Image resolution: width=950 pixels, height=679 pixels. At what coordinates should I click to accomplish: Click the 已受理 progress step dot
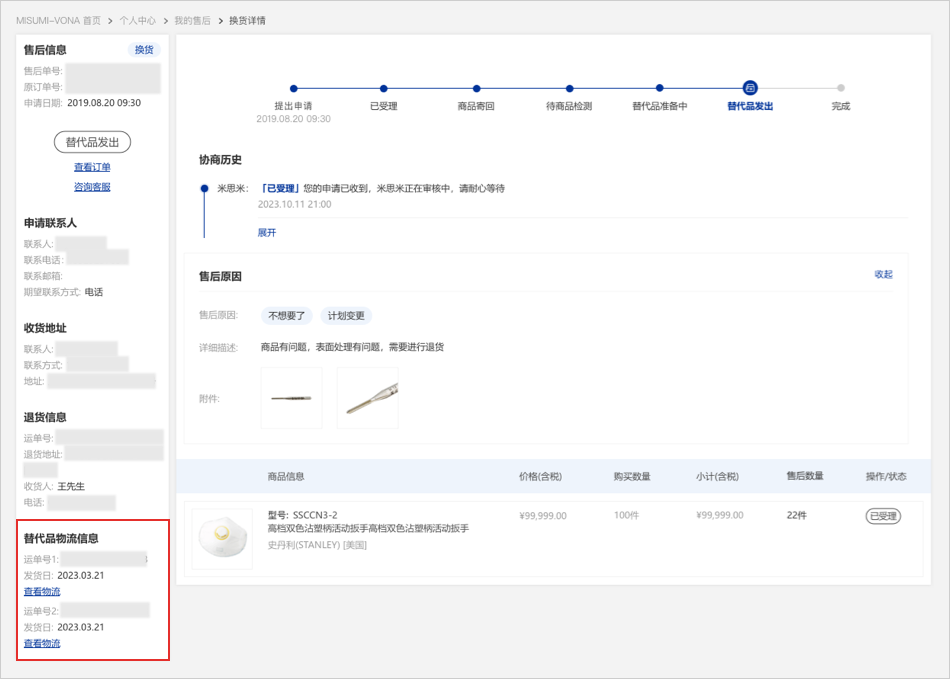384,88
